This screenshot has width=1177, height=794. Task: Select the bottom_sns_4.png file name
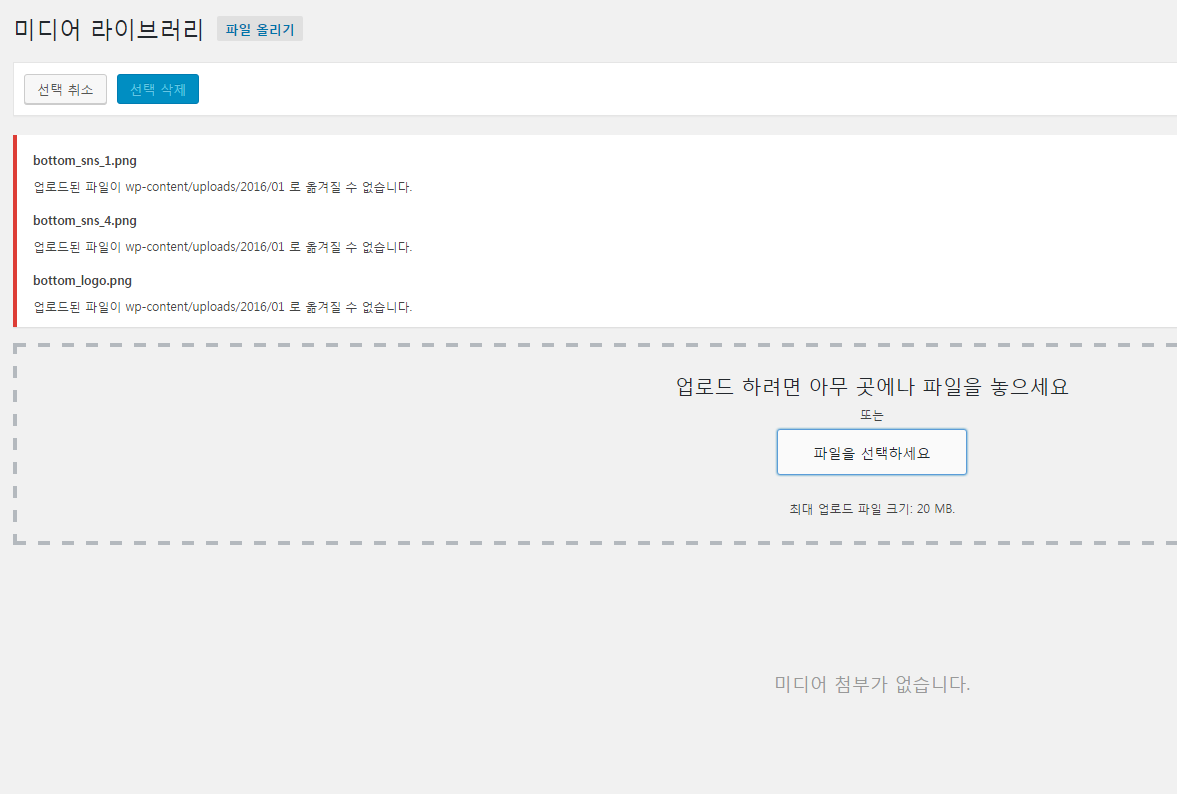click(x=85, y=220)
